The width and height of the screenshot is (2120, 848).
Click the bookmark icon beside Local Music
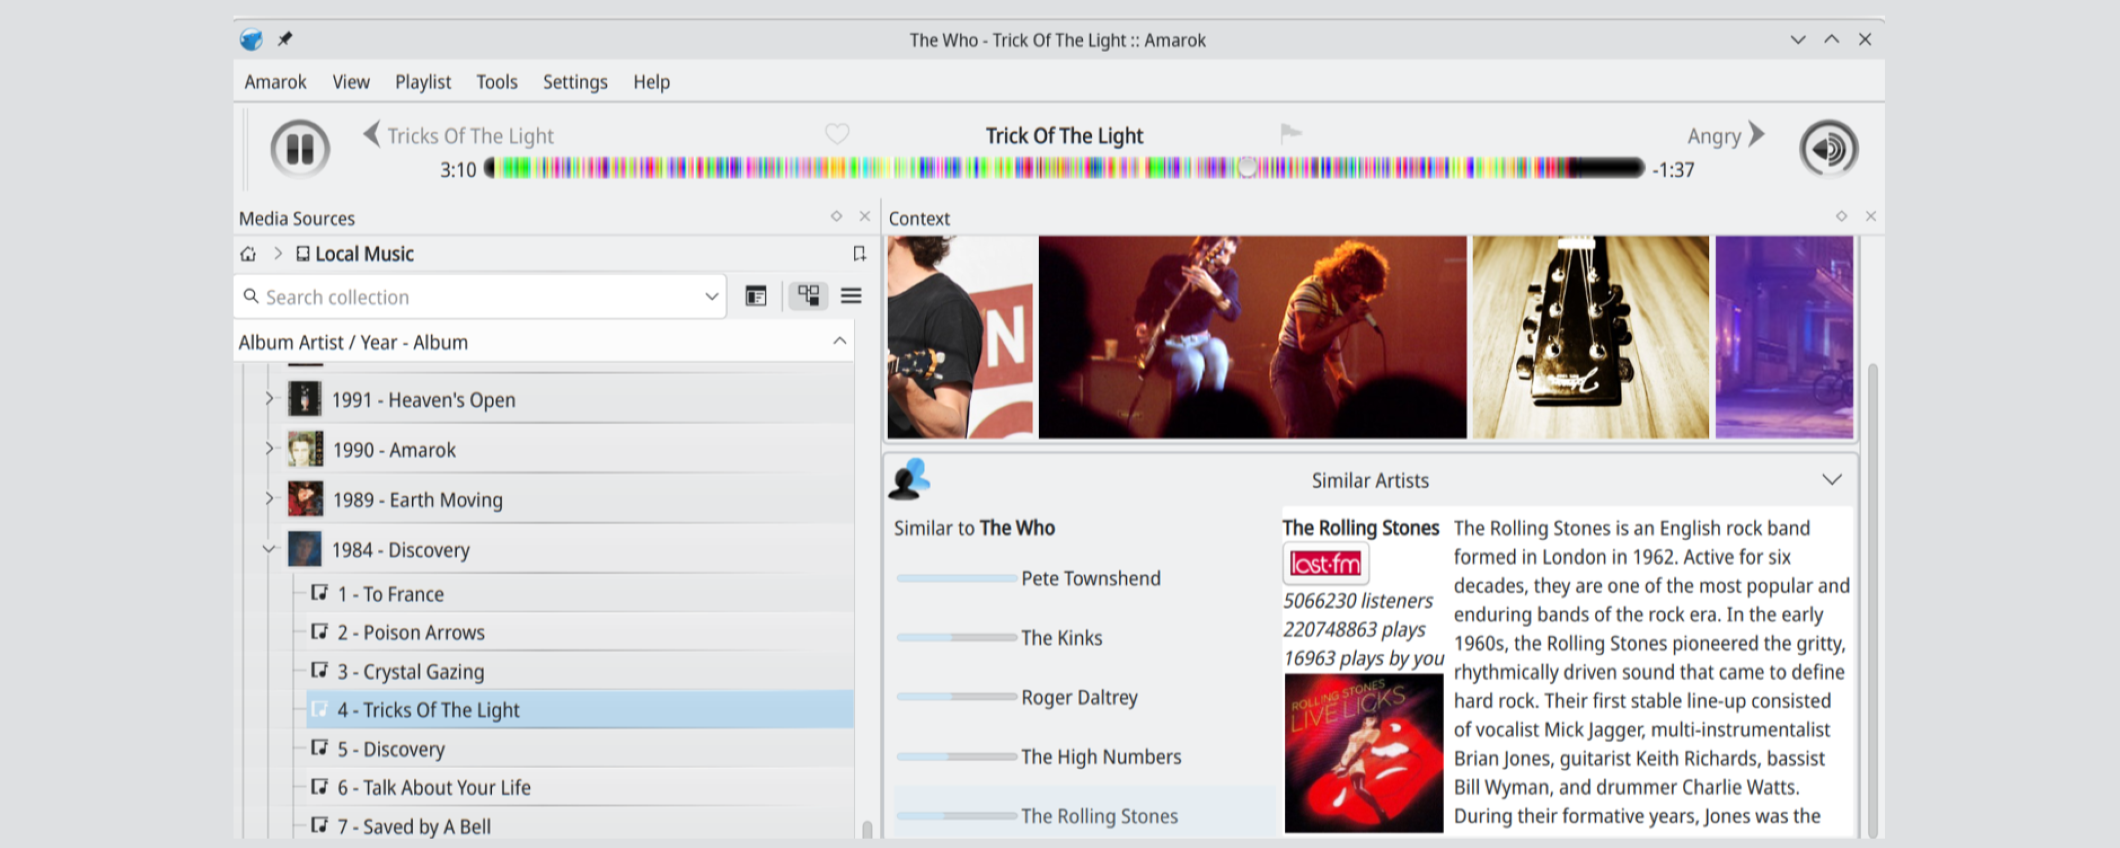859,254
